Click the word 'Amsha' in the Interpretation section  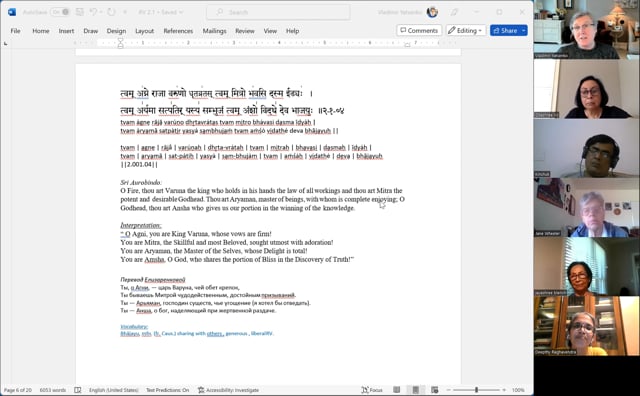(154, 259)
